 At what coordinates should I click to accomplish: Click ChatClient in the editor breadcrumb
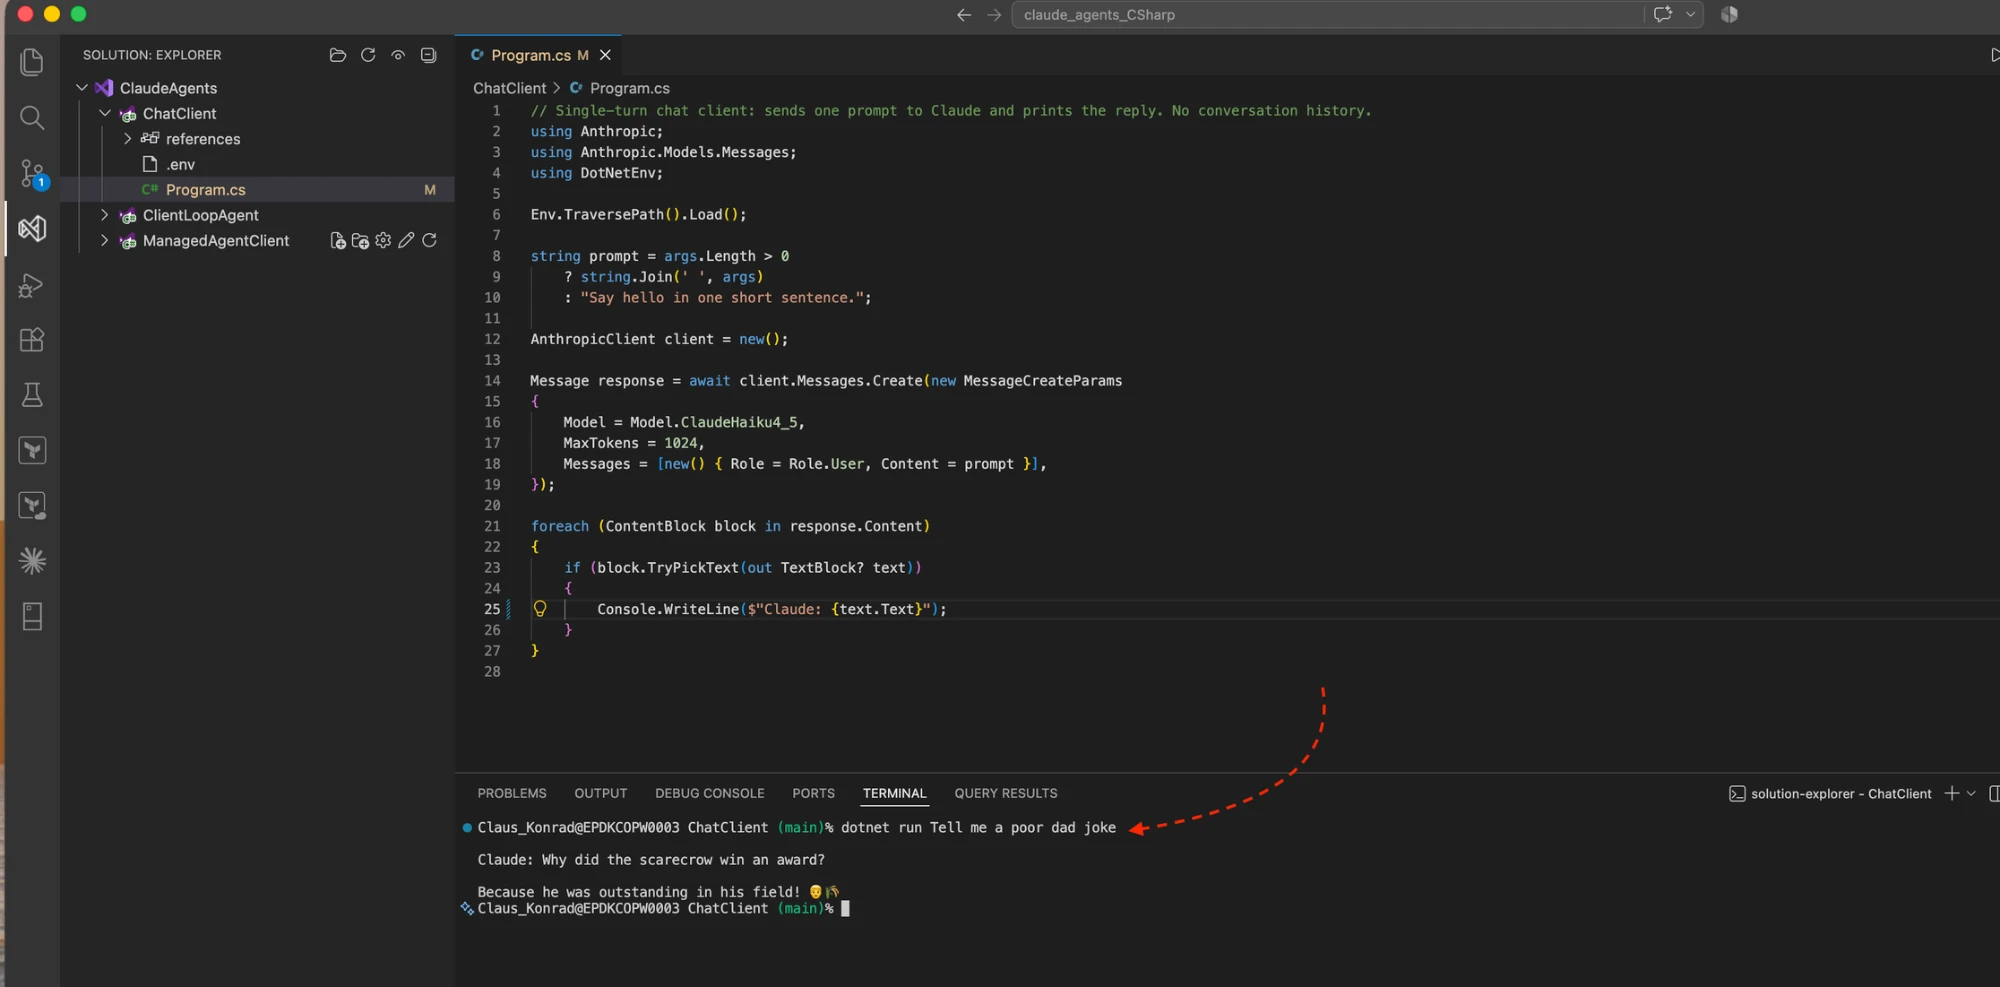510,88
